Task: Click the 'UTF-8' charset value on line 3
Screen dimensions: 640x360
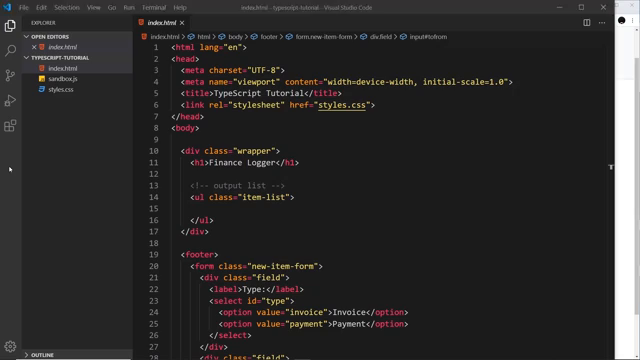Action: pyautogui.click(x=263, y=71)
